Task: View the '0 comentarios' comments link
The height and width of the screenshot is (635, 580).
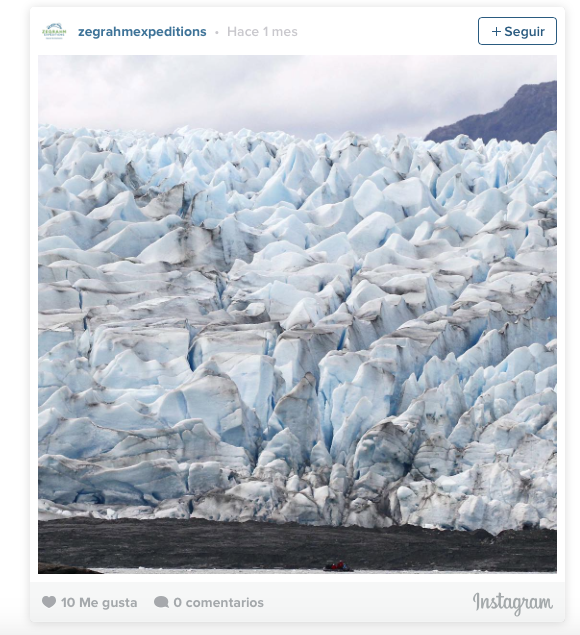Action: [x=218, y=603]
